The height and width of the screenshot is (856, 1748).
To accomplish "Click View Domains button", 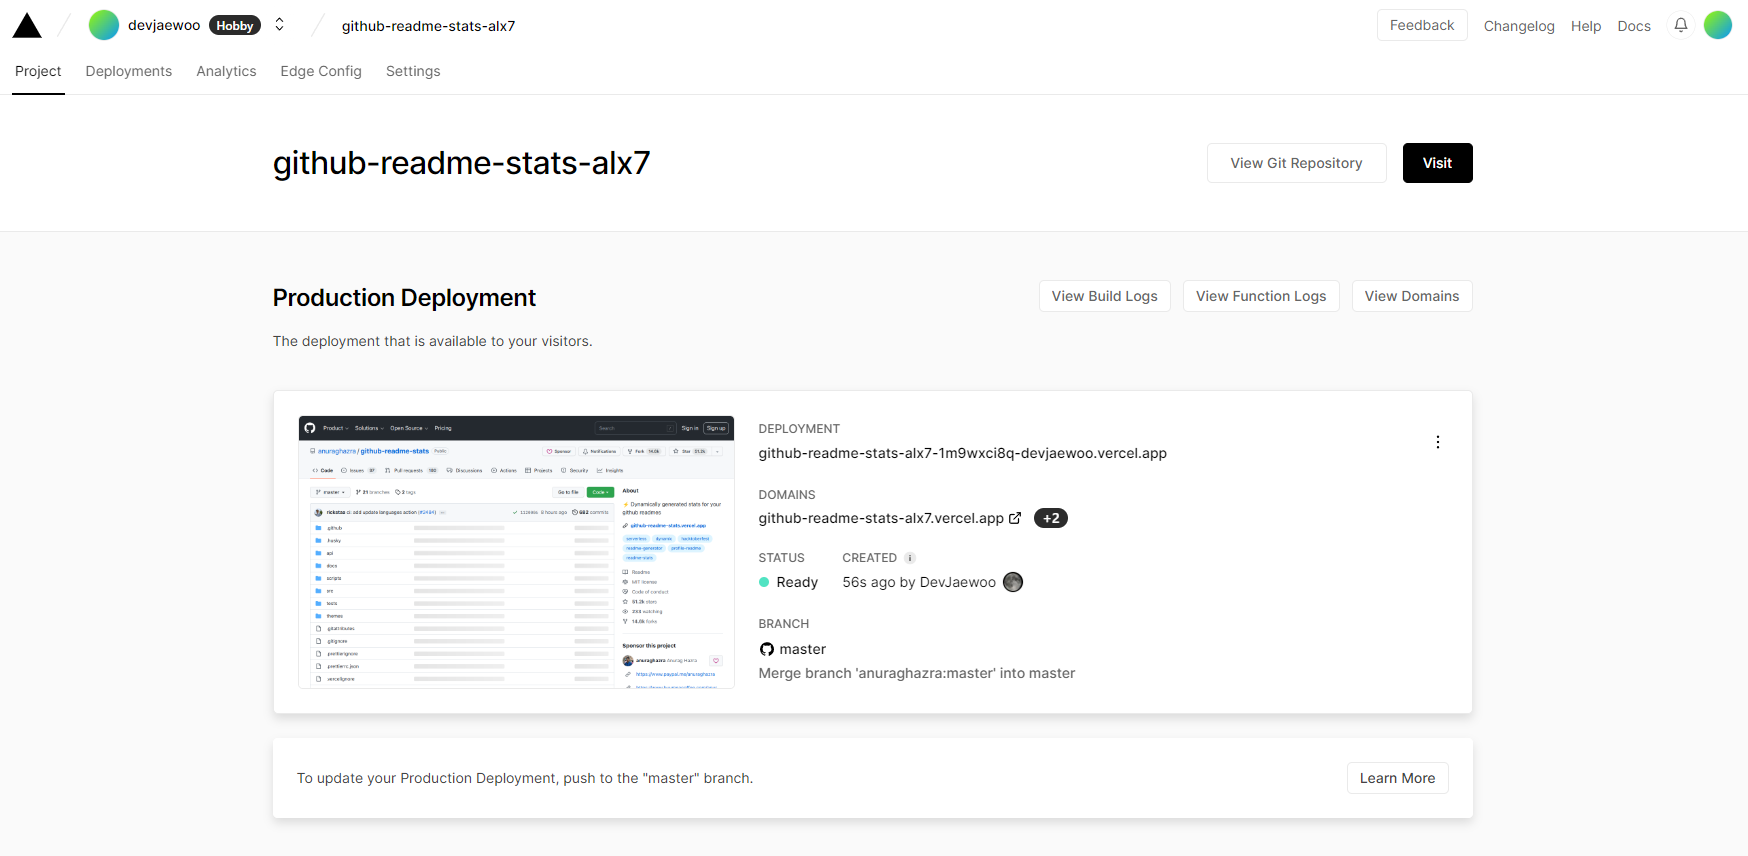I will 1412,296.
